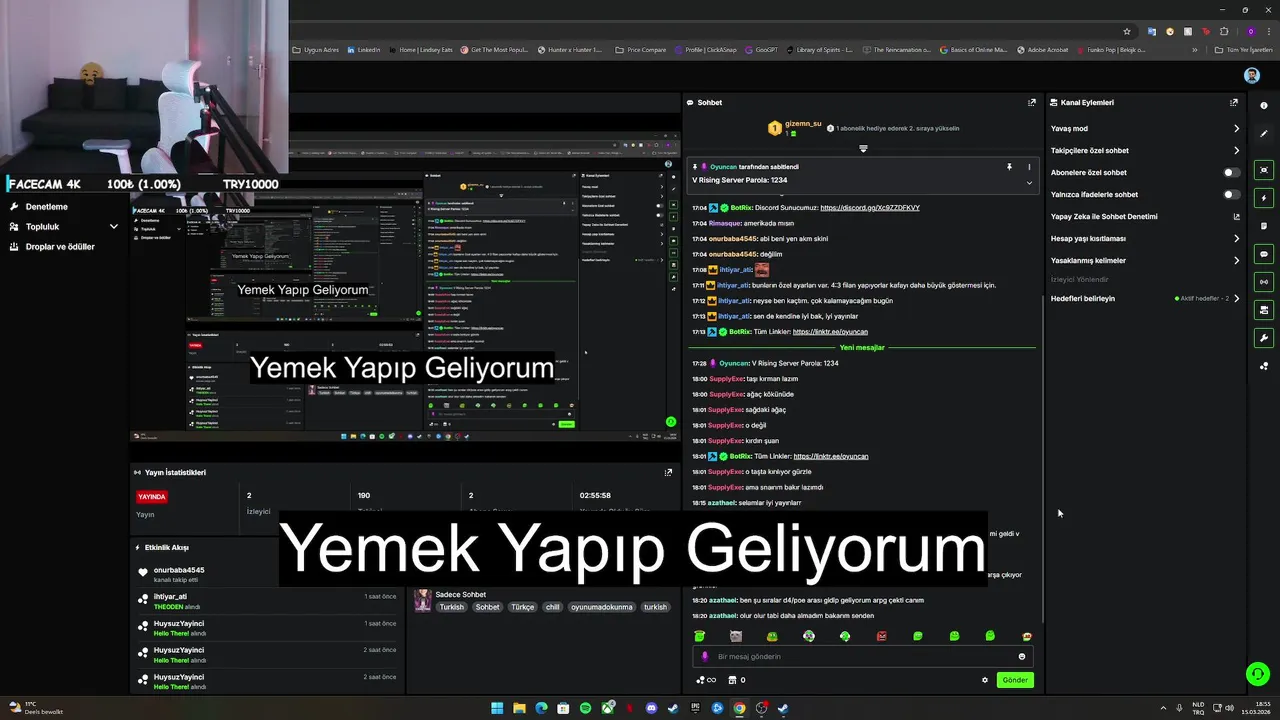Open Spotify from the Windows taskbar

(585, 708)
